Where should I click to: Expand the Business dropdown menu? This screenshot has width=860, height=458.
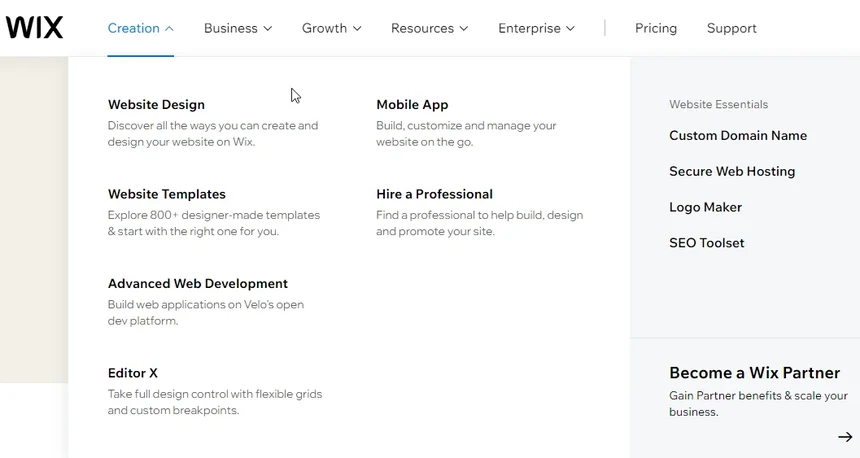coord(238,28)
